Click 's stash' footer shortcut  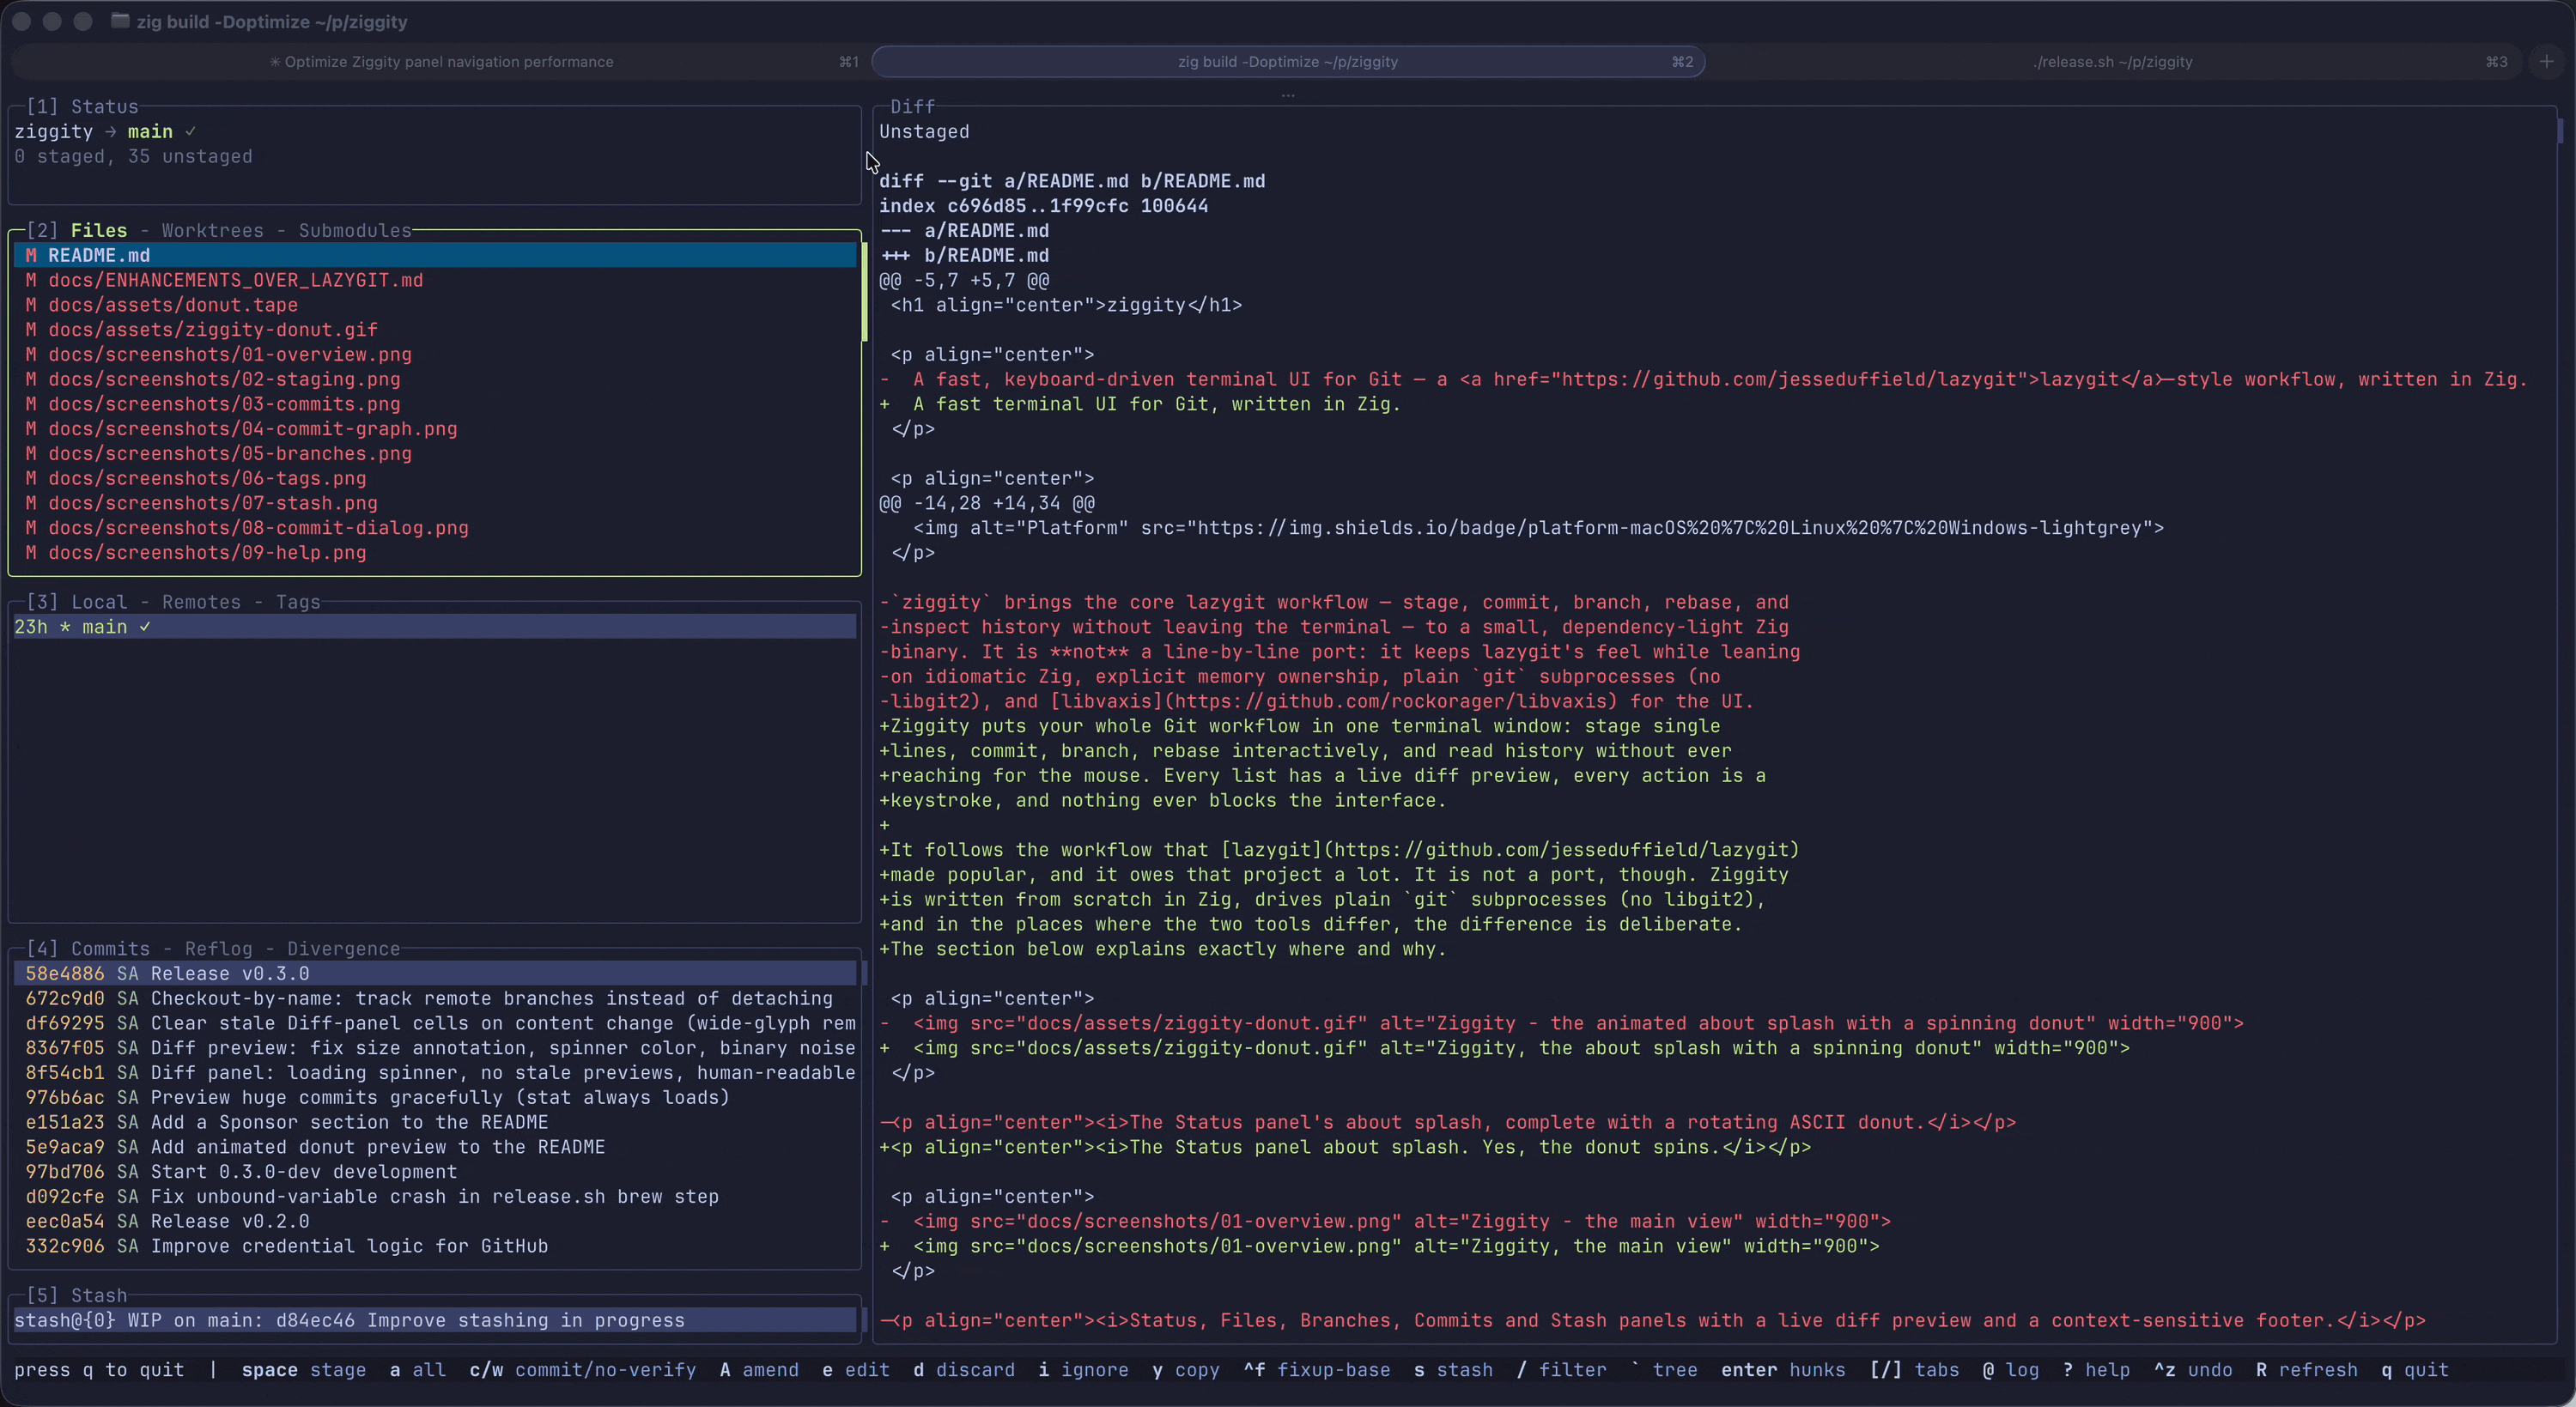1453,1369
